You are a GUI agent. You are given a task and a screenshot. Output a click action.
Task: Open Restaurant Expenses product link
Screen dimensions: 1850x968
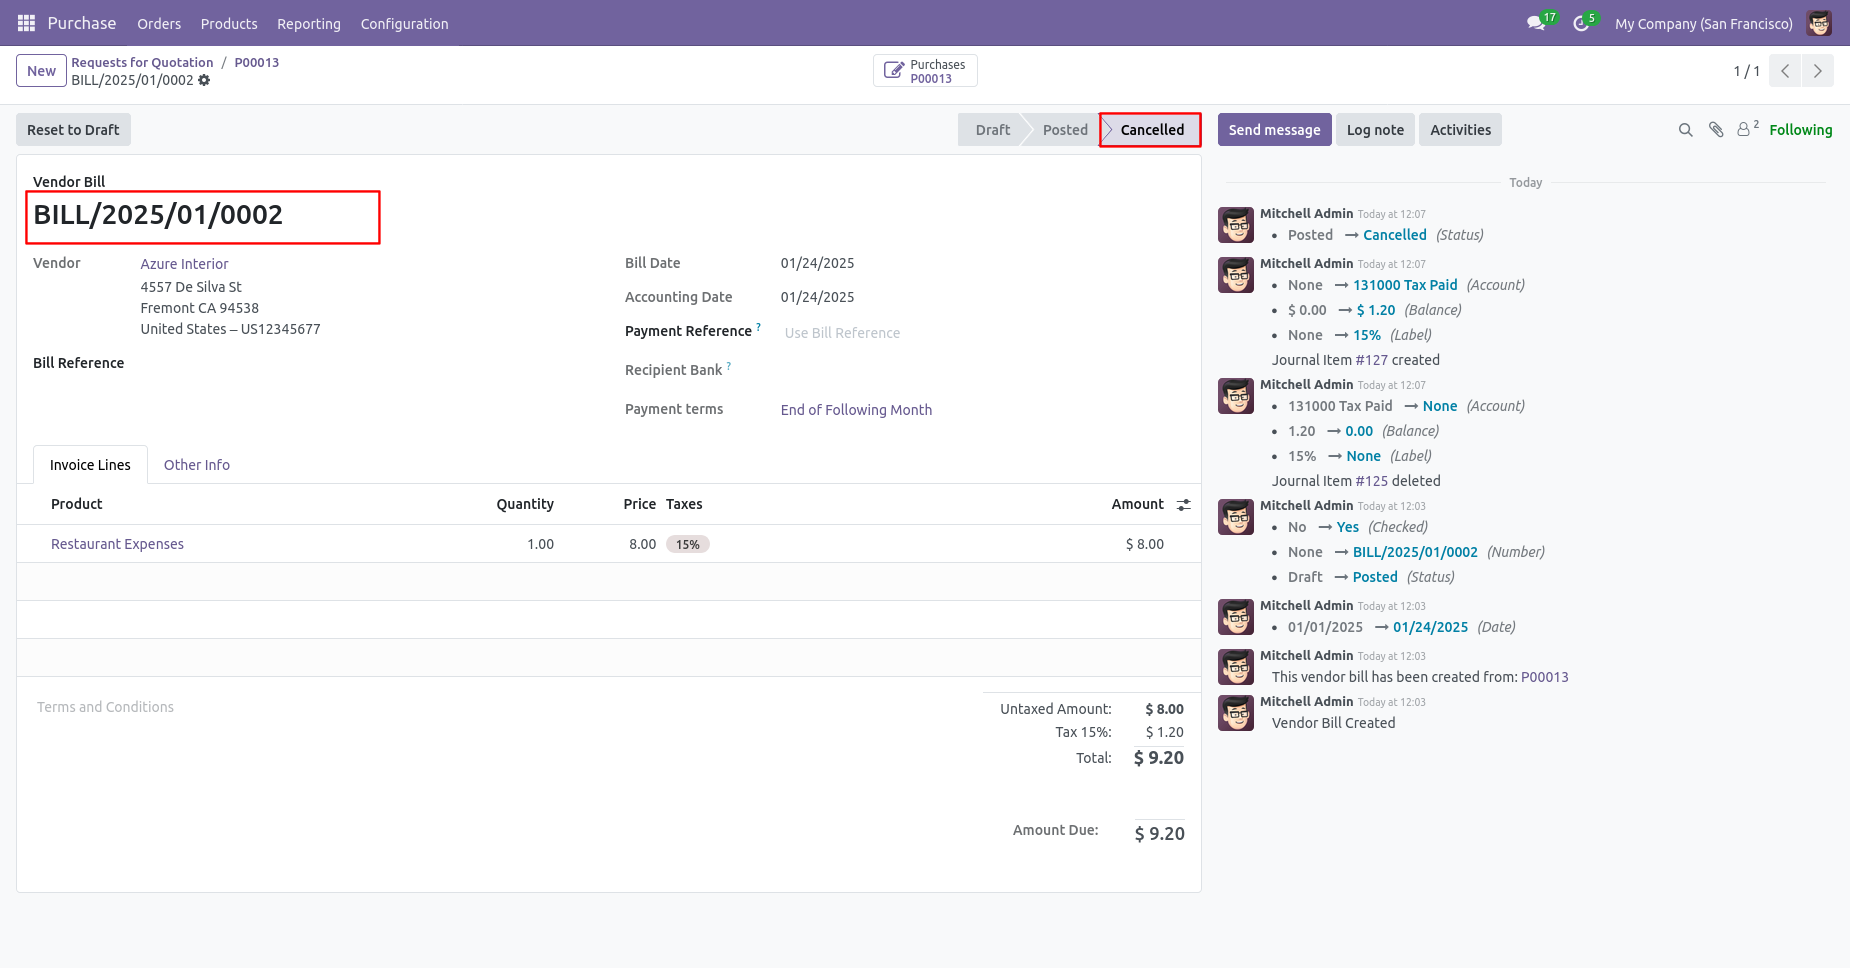click(x=117, y=544)
